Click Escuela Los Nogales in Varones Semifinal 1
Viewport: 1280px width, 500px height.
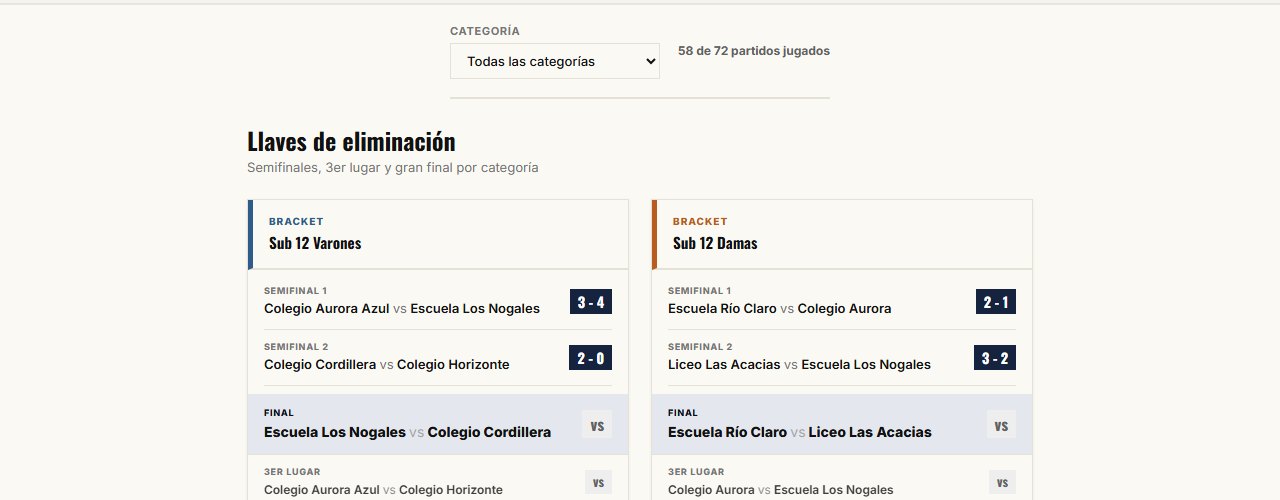tap(475, 308)
